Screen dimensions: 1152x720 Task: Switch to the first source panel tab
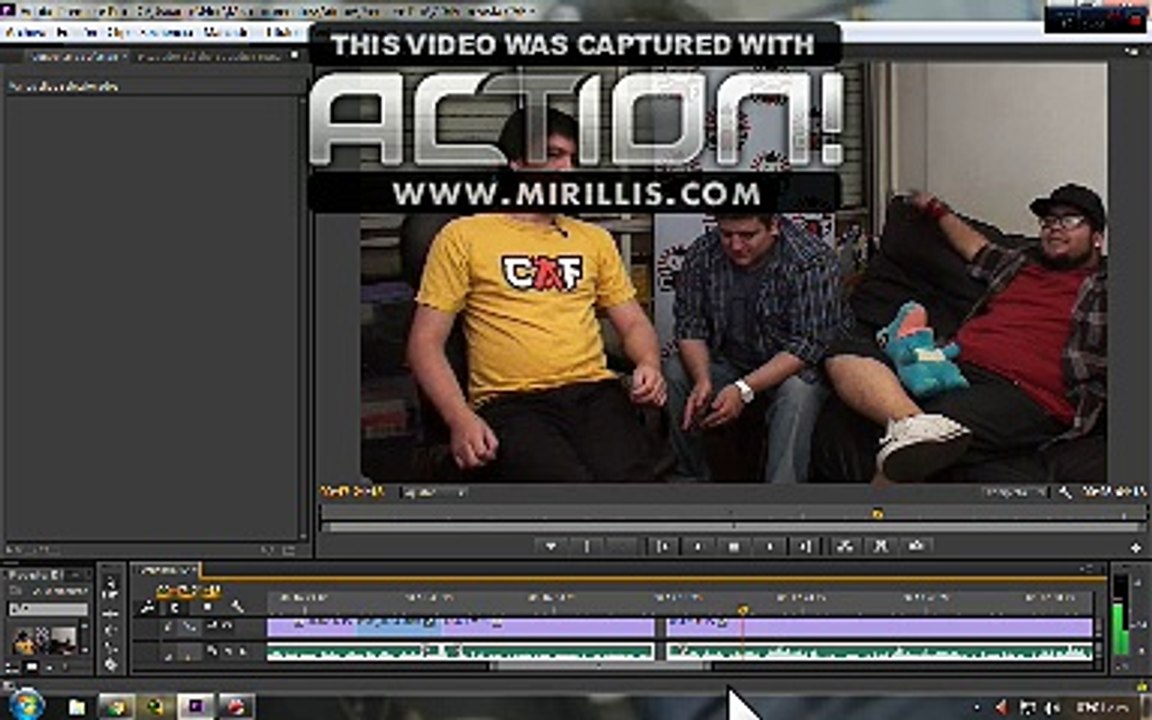coord(76,56)
